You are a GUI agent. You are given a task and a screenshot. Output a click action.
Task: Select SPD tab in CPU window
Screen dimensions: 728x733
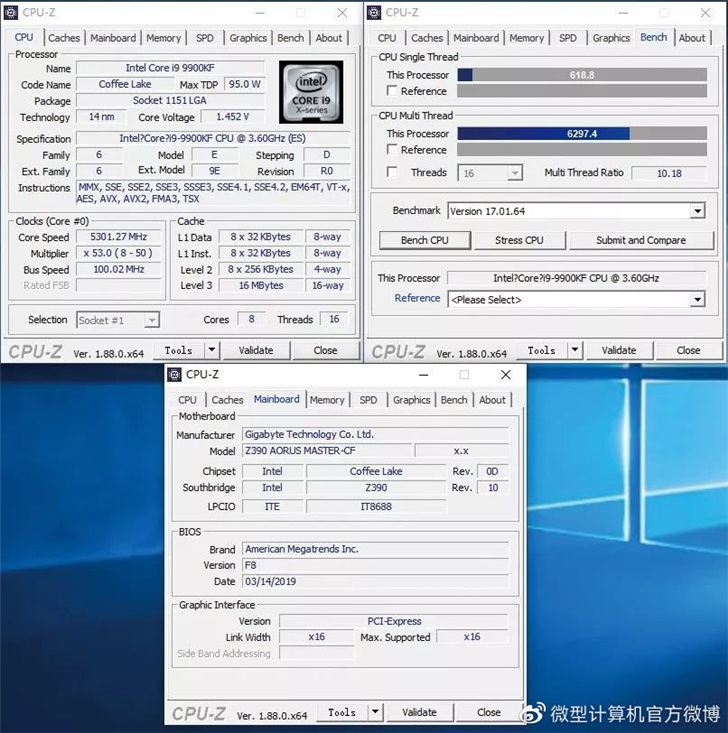205,38
